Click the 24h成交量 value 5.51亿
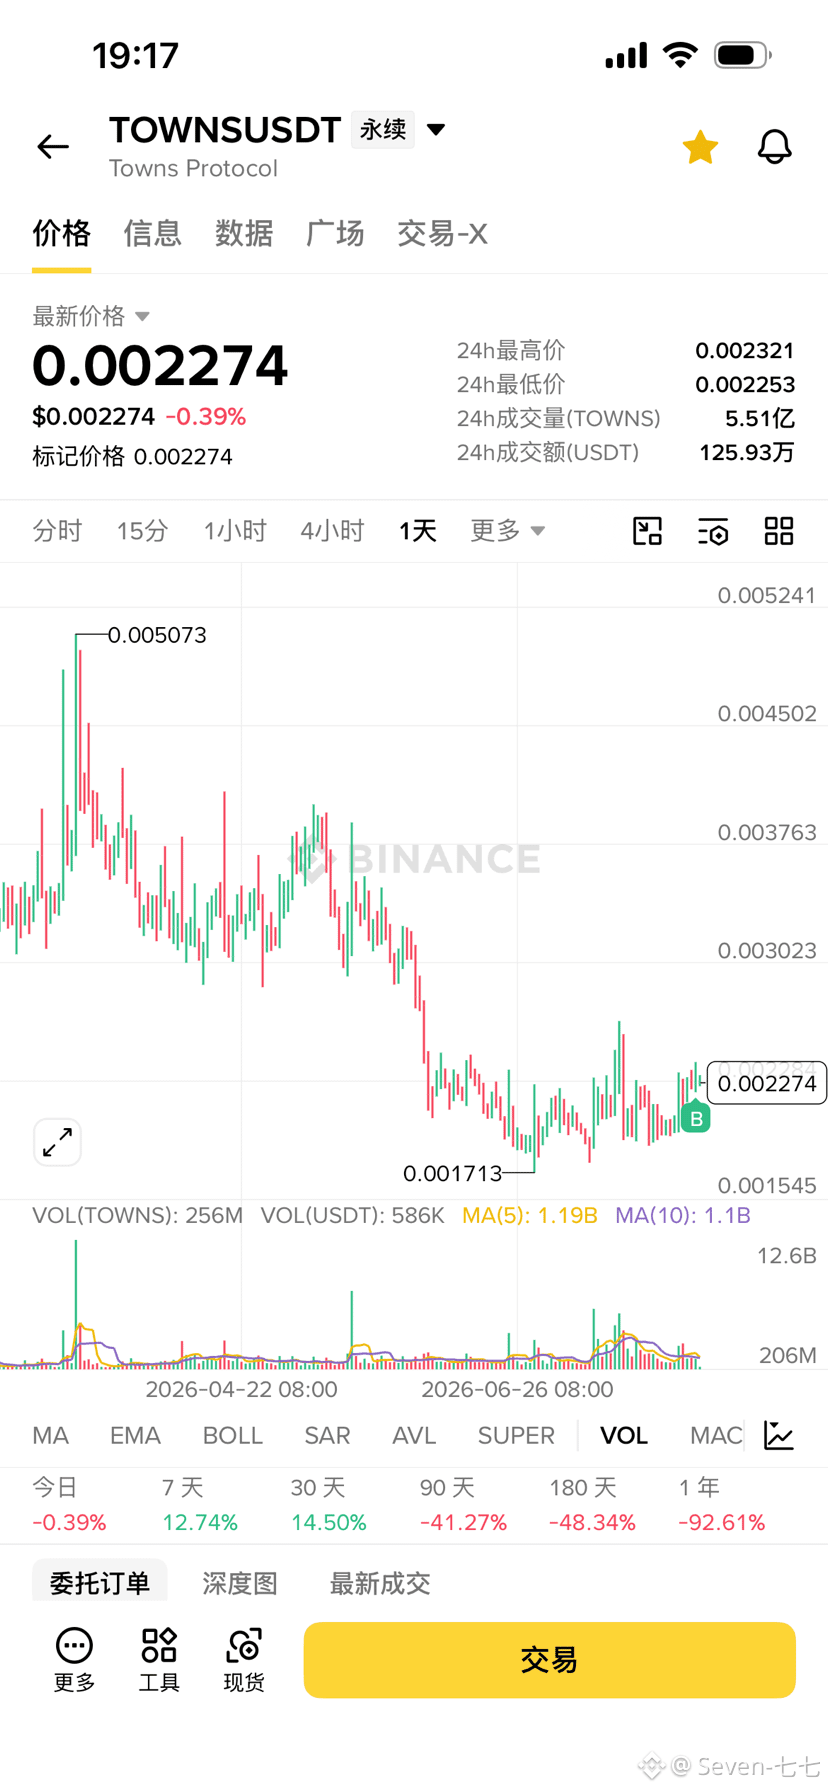828x1792 pixels. click(760, 418)
